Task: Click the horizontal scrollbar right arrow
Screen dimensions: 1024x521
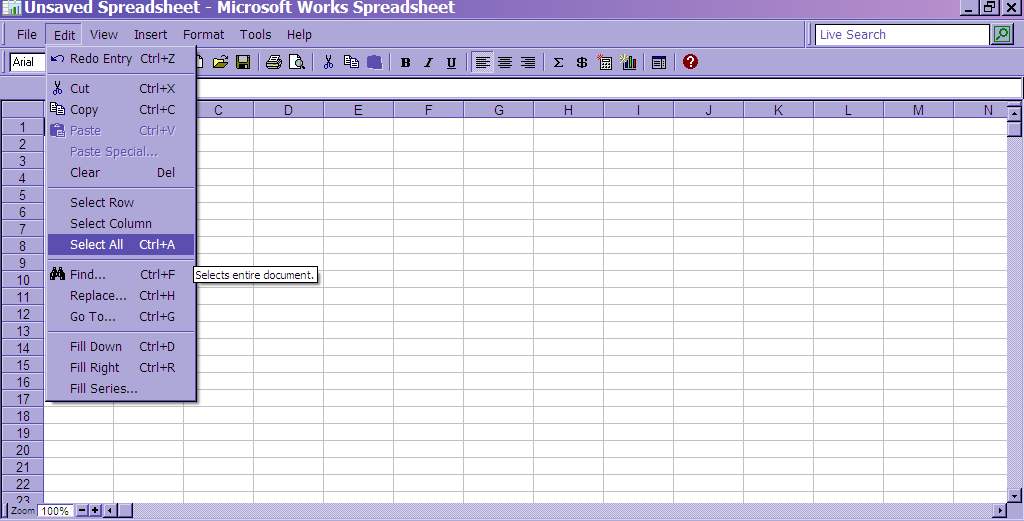Action: 1000,510
